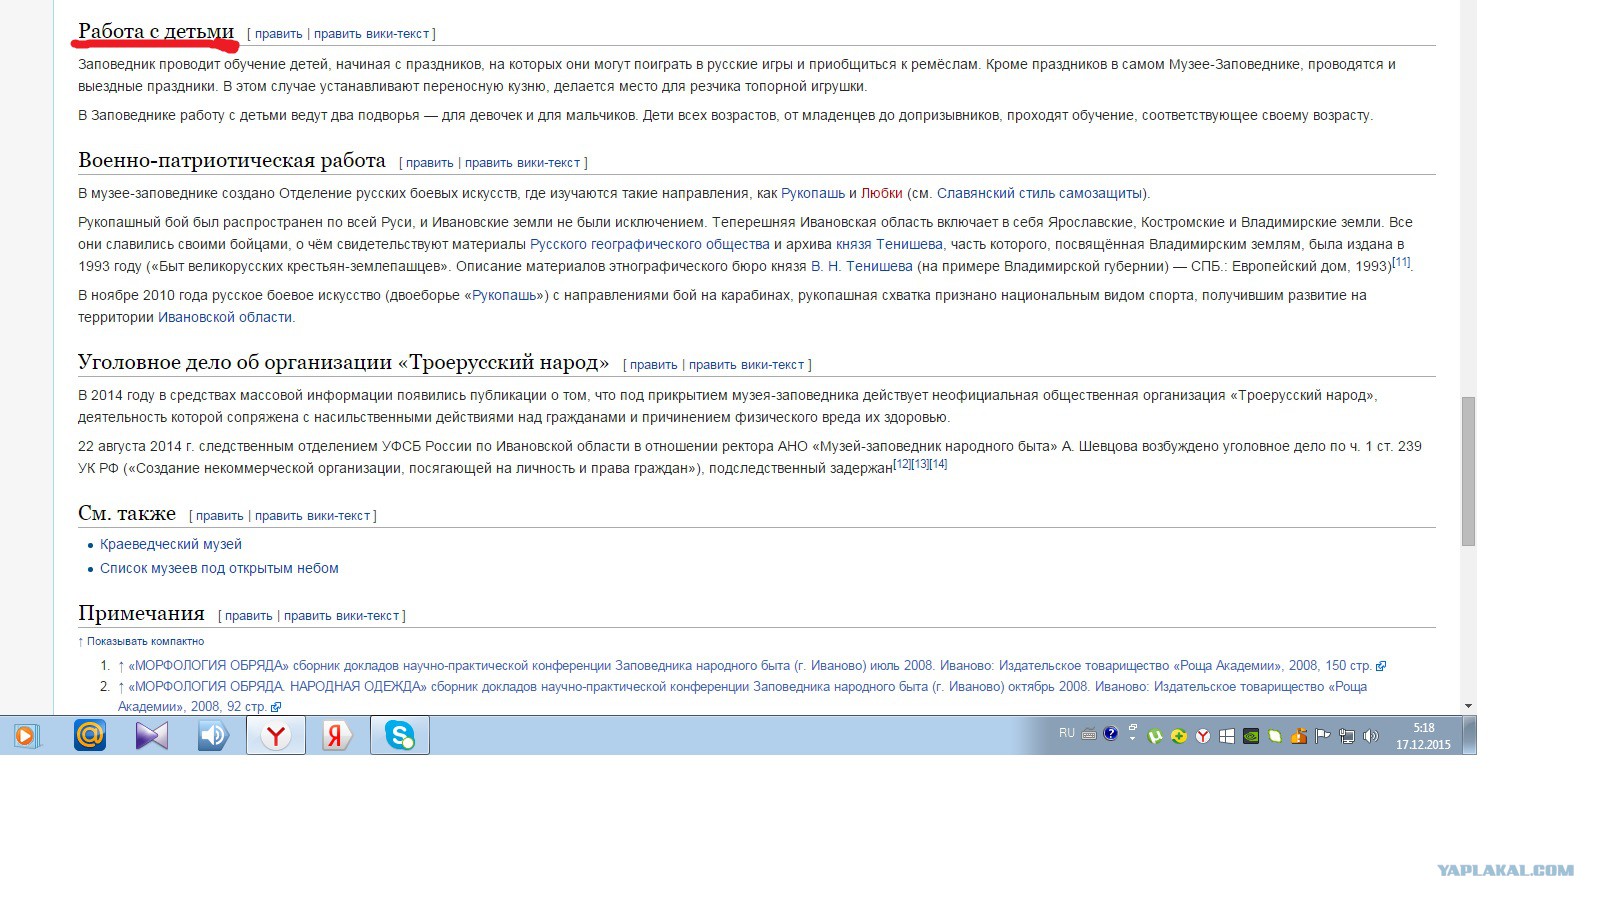Edit wiki-text of 'Военно-патриотическая работа' section
Image resolution: width=1600 pixels, height=900 pixels.
pyautogui.click(x=522, y=163)
